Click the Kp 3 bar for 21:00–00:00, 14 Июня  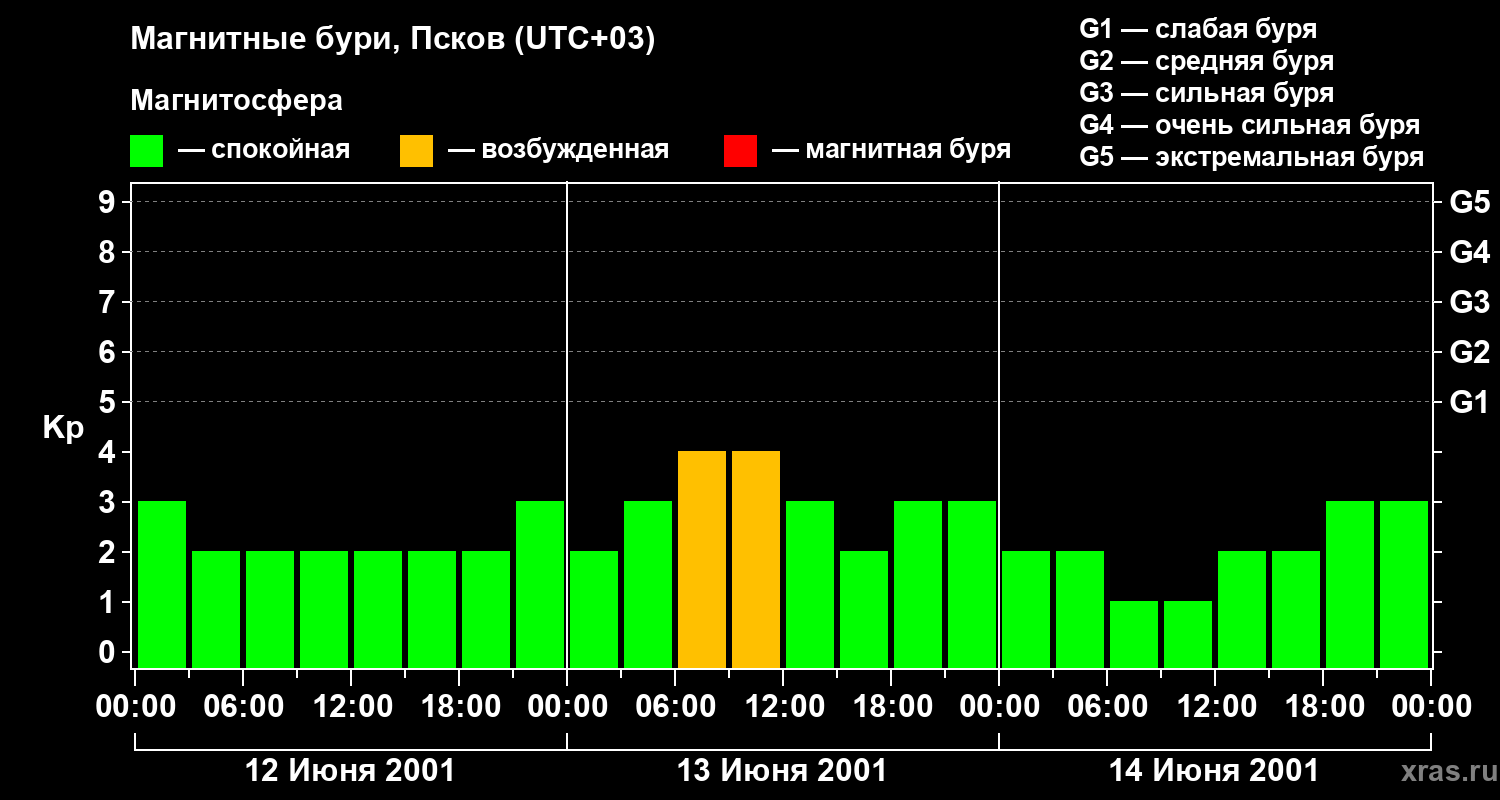pyautogui.click(x=1404, y=584)
